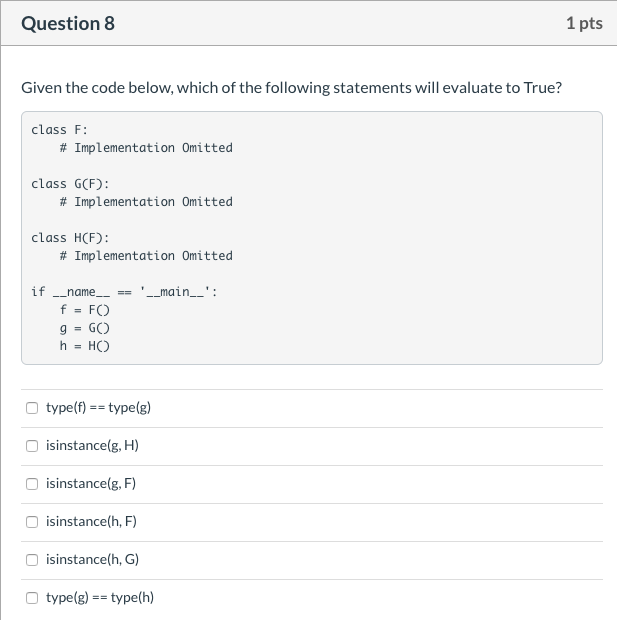617x620 pixels.
Task: Click the class F: code line
Action: click(60, 130)
